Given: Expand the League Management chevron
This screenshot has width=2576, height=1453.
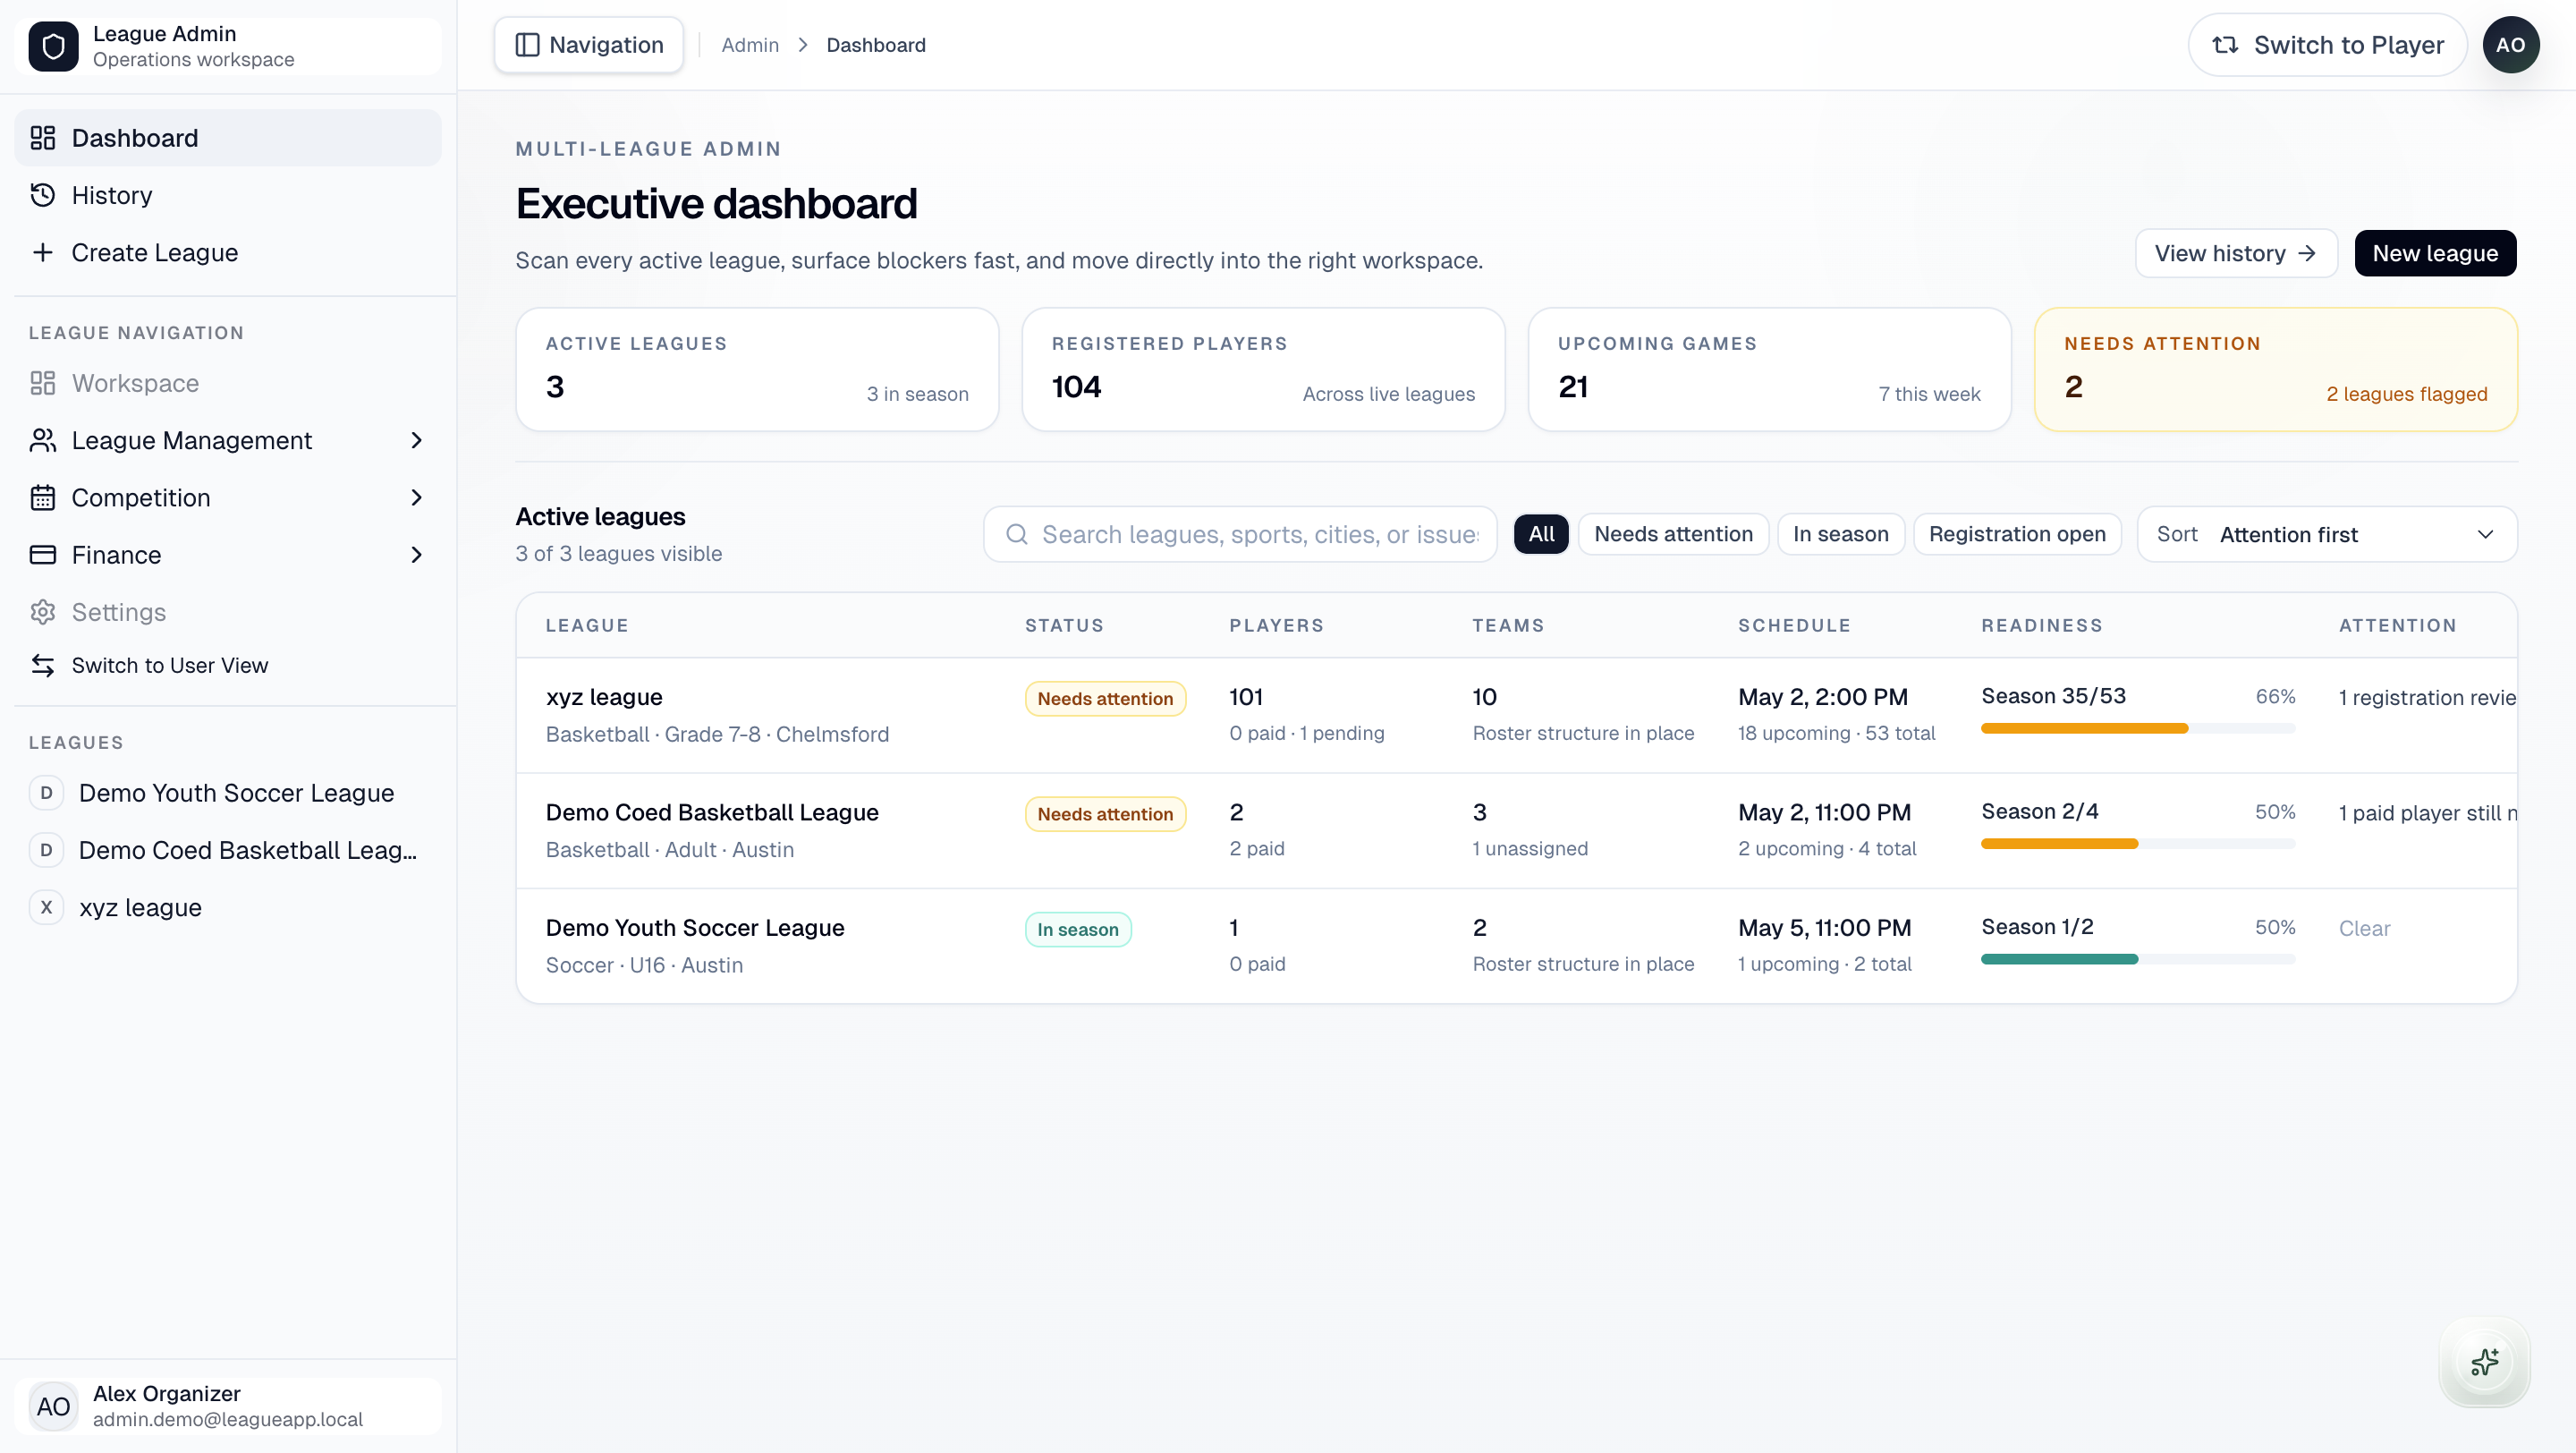Looking at the screenshot, I should tap(417, 440).
